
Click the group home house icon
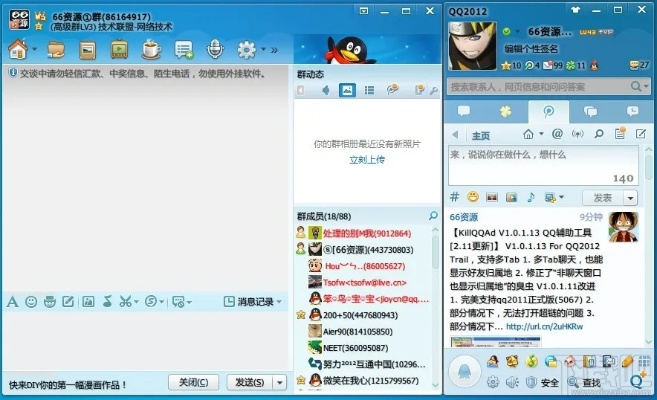tap(18, 49)
